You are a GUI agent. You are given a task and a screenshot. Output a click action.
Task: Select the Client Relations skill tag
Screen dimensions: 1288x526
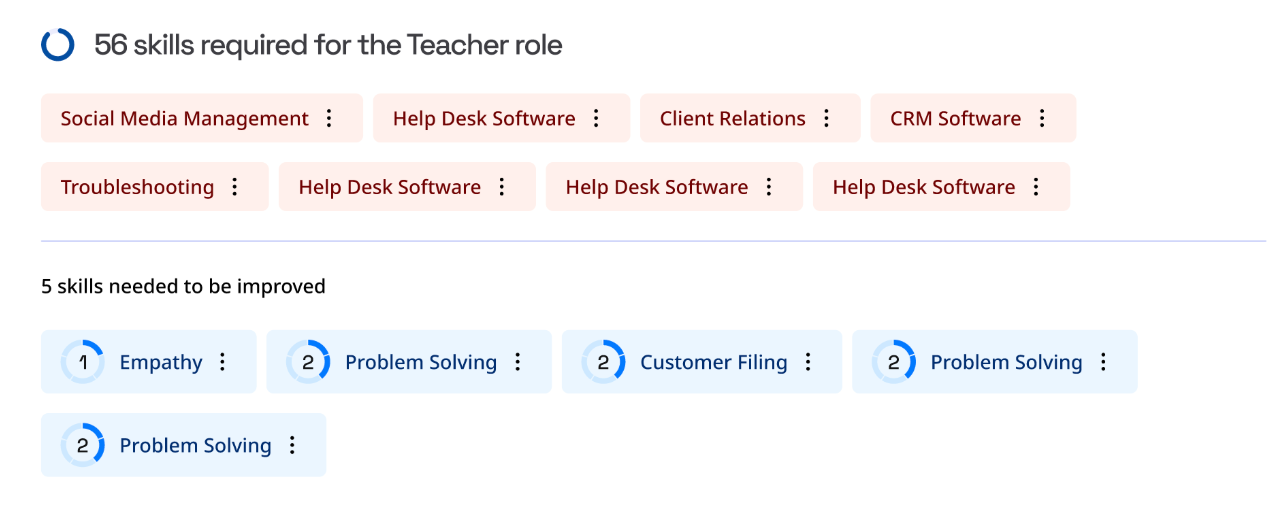[x=732, y=119]
